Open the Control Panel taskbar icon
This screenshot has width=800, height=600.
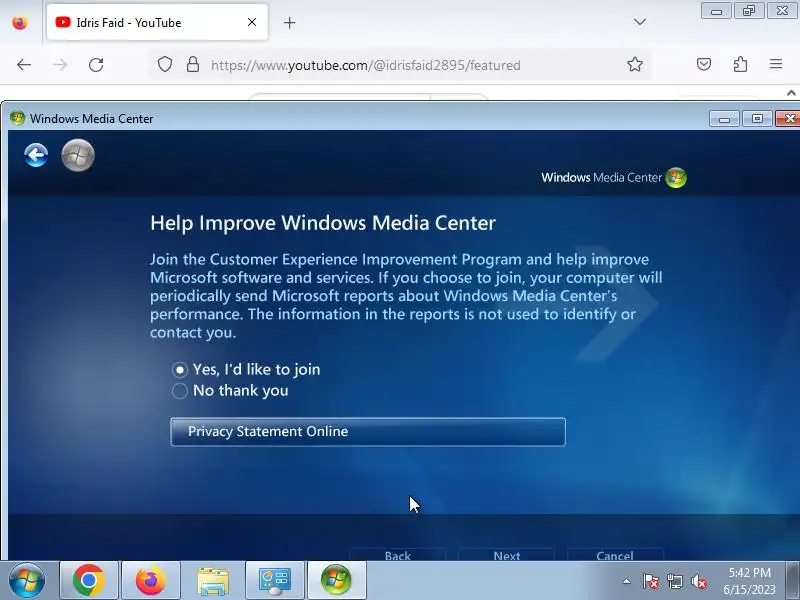pyautogui.click(x=275, y=580)
